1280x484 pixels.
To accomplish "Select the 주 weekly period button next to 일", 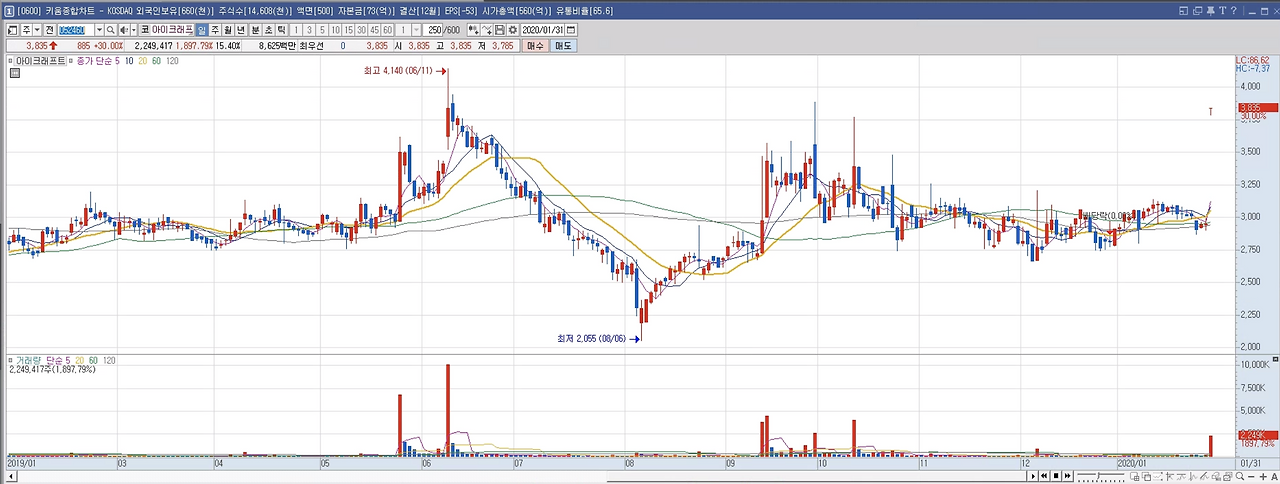I will 215,30.
